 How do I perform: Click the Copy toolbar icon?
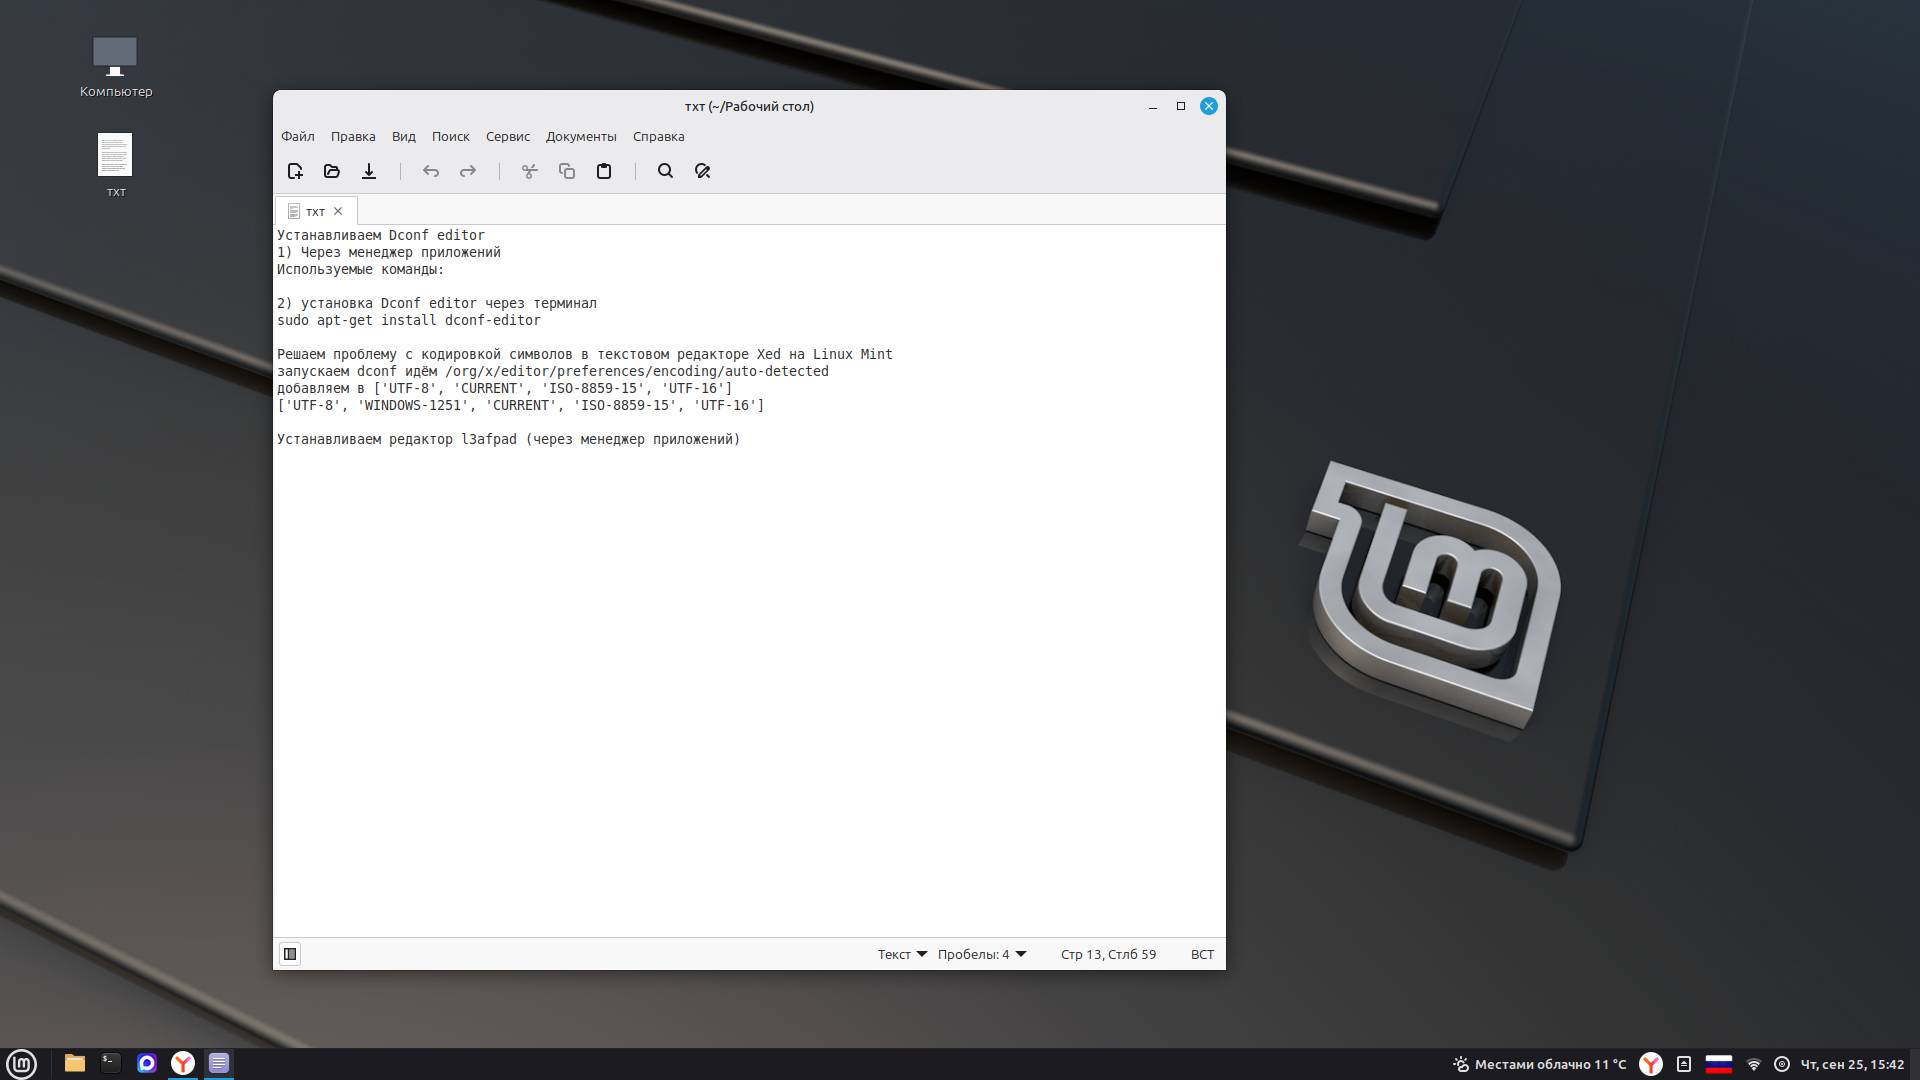tap(567, 171)
